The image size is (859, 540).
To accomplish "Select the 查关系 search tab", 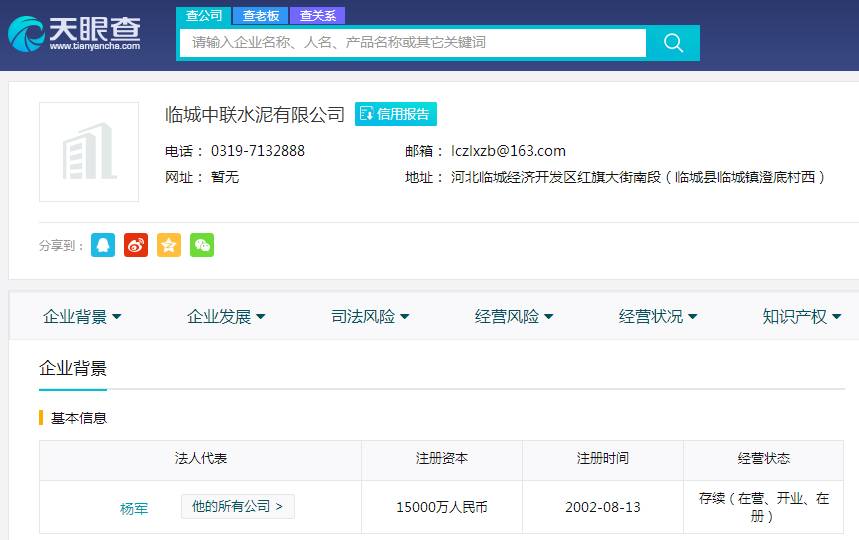I will [318, 15].
